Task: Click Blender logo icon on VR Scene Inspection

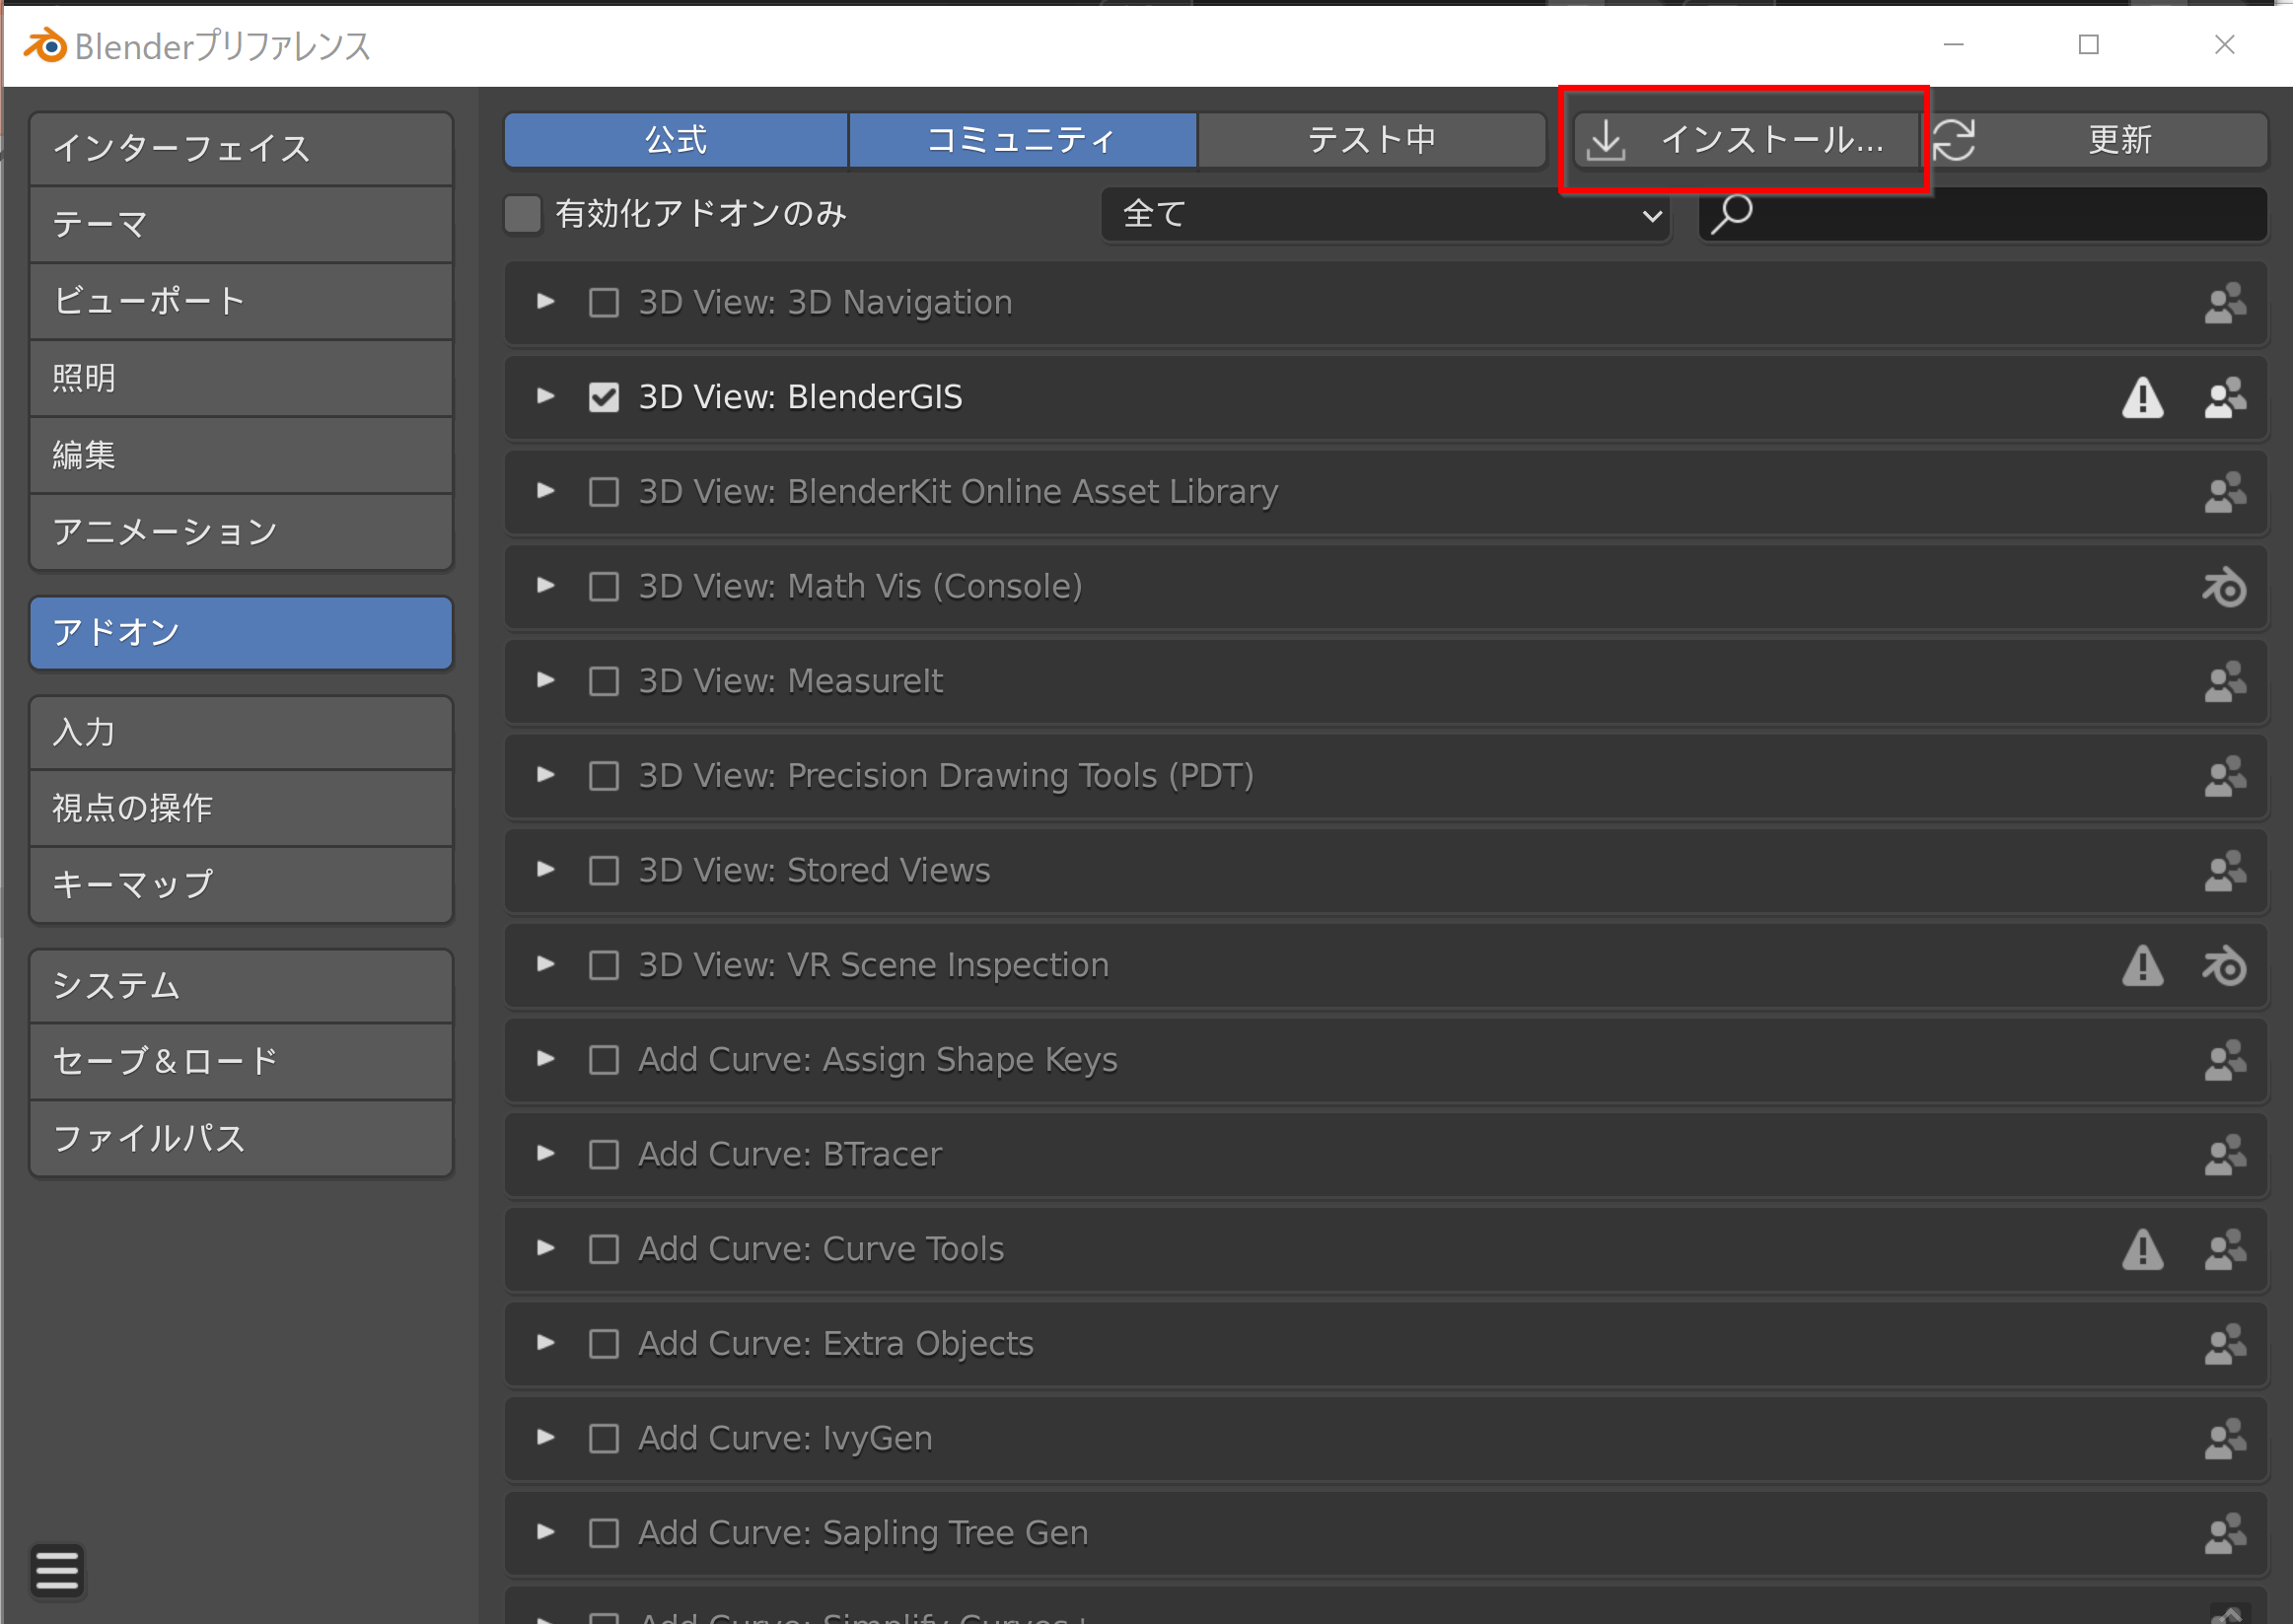Action: point(2225,966)
